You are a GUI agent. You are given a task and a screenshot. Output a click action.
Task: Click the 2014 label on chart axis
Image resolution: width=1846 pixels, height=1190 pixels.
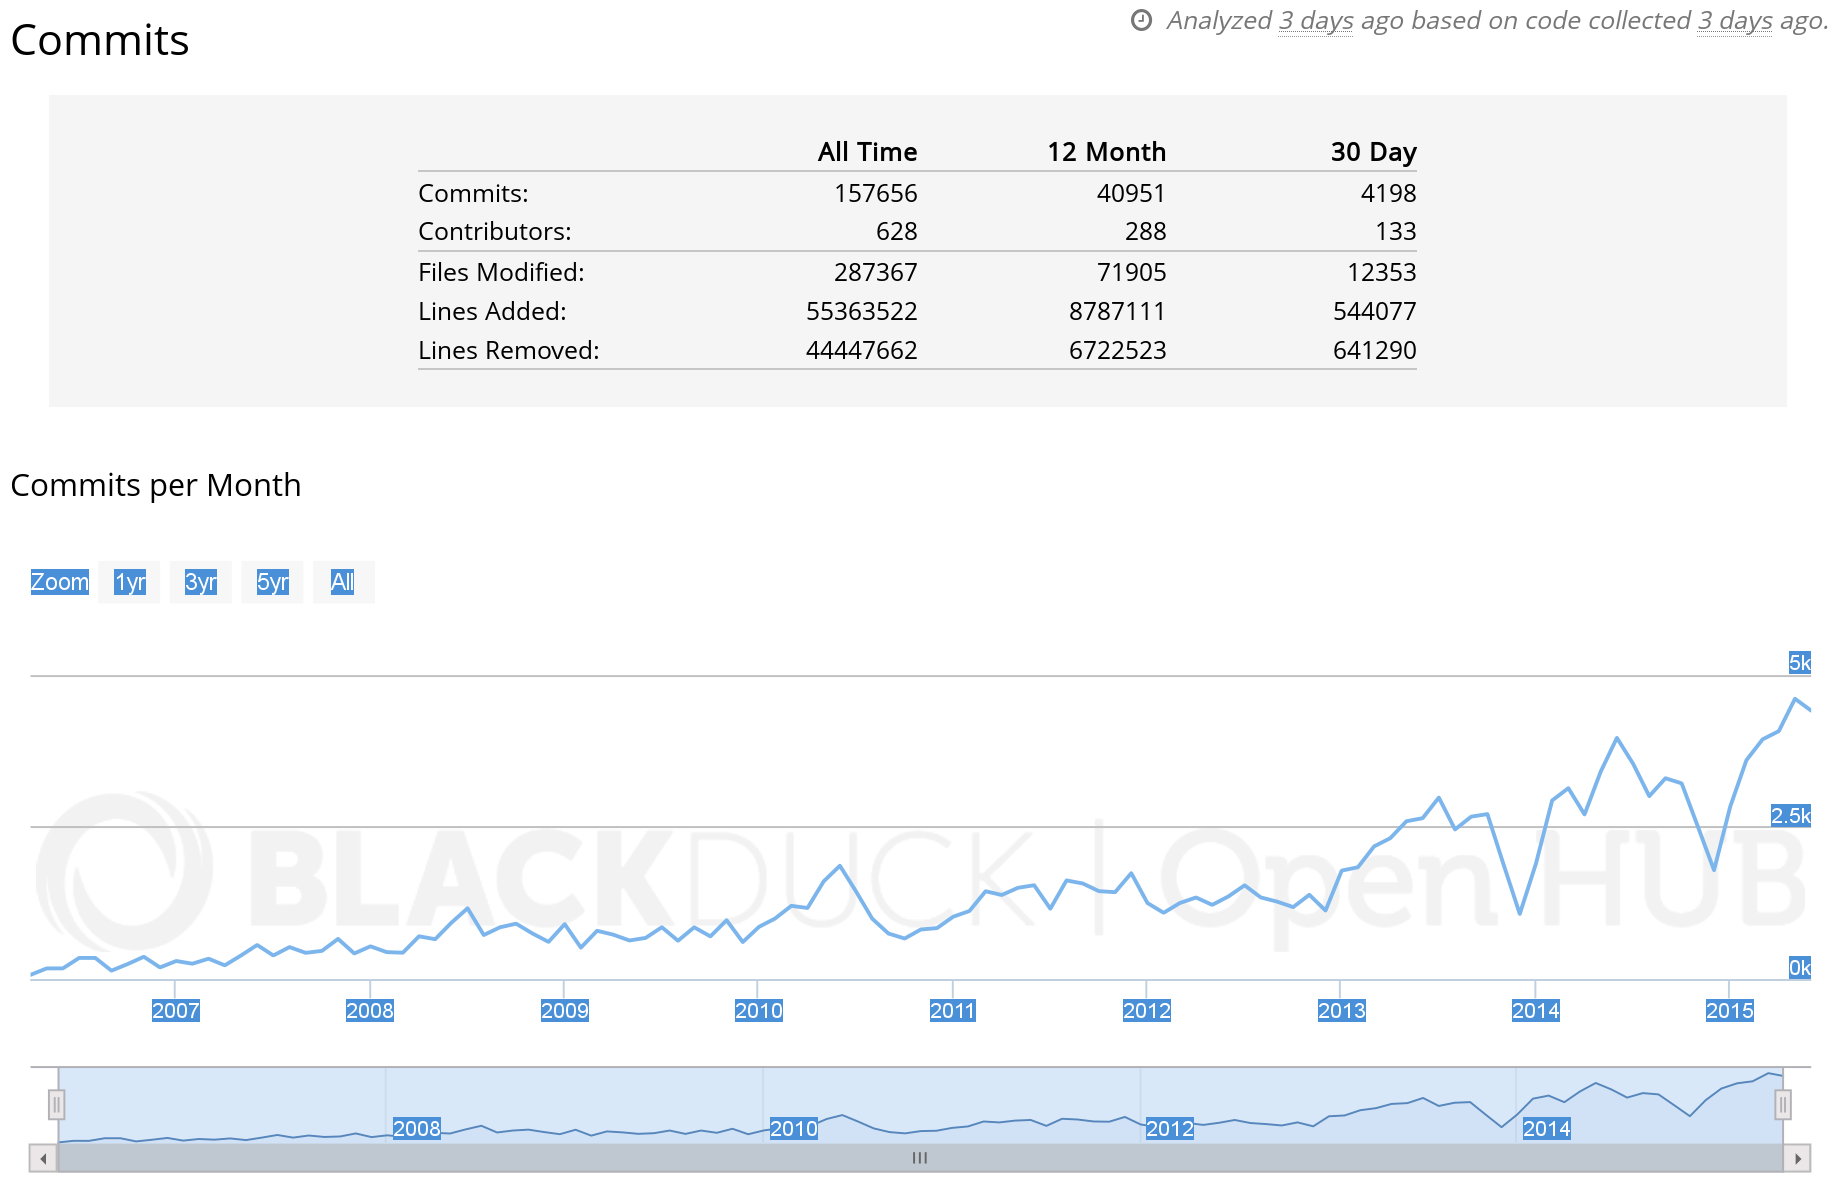click(x=1535, y=1011)
